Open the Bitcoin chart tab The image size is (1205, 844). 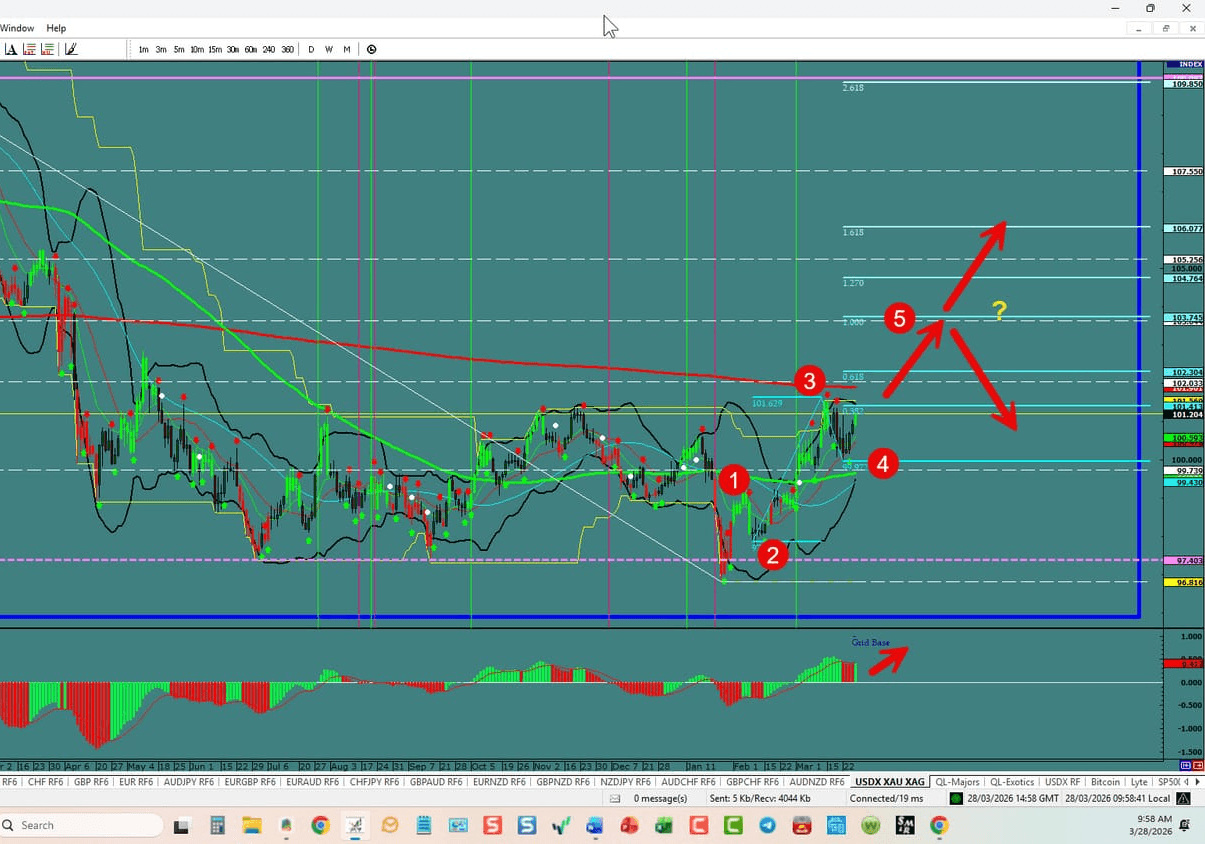click(x=1105, y=781)
